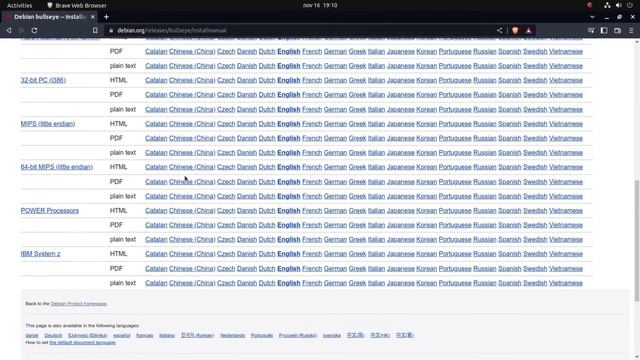Open the Activities overview
Screen dimensions: 640x360
[x=20, y=5]
